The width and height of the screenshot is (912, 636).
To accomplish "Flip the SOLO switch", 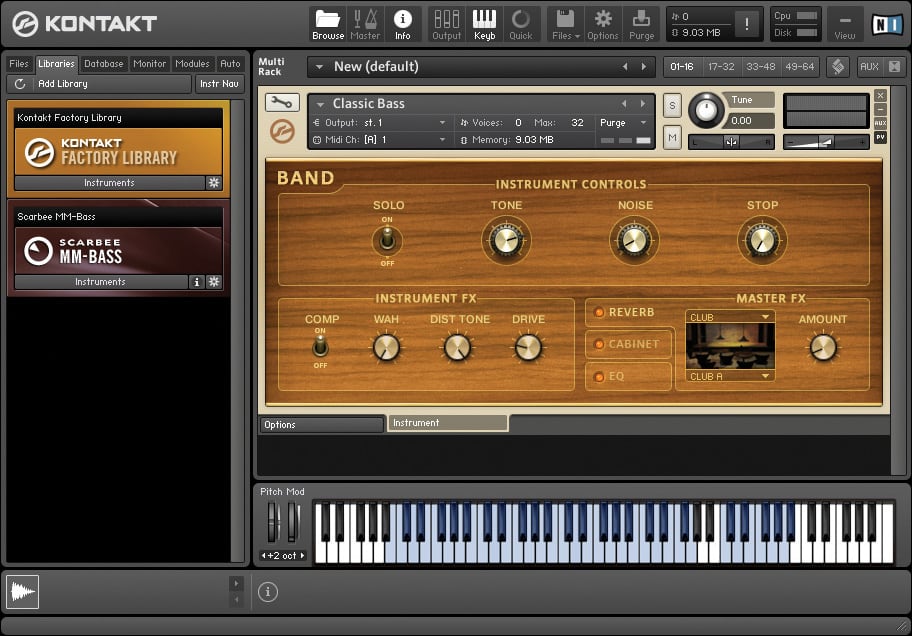I will click(x=387, y=240).
